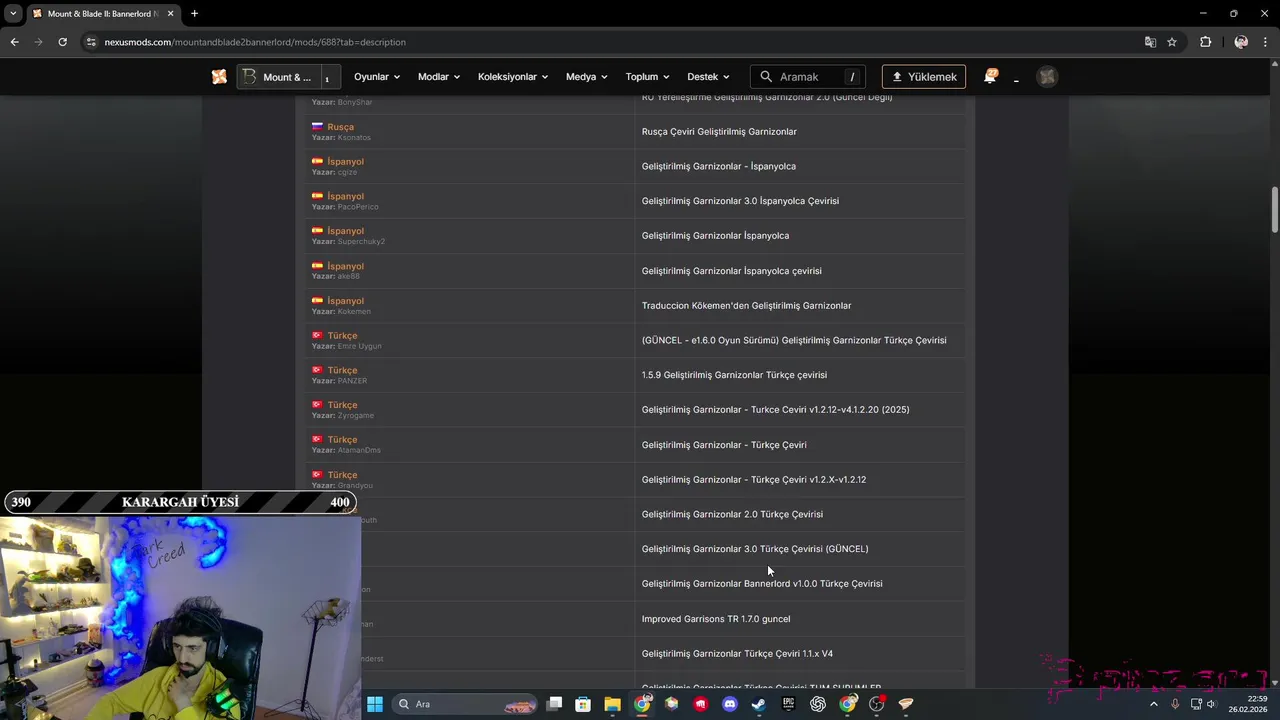1280x720 pixels.
Task: Click '1.5.9 Geliştirilmiş Garnizonlar Türkçe çevirisi' text
Action: click(734, 375)
